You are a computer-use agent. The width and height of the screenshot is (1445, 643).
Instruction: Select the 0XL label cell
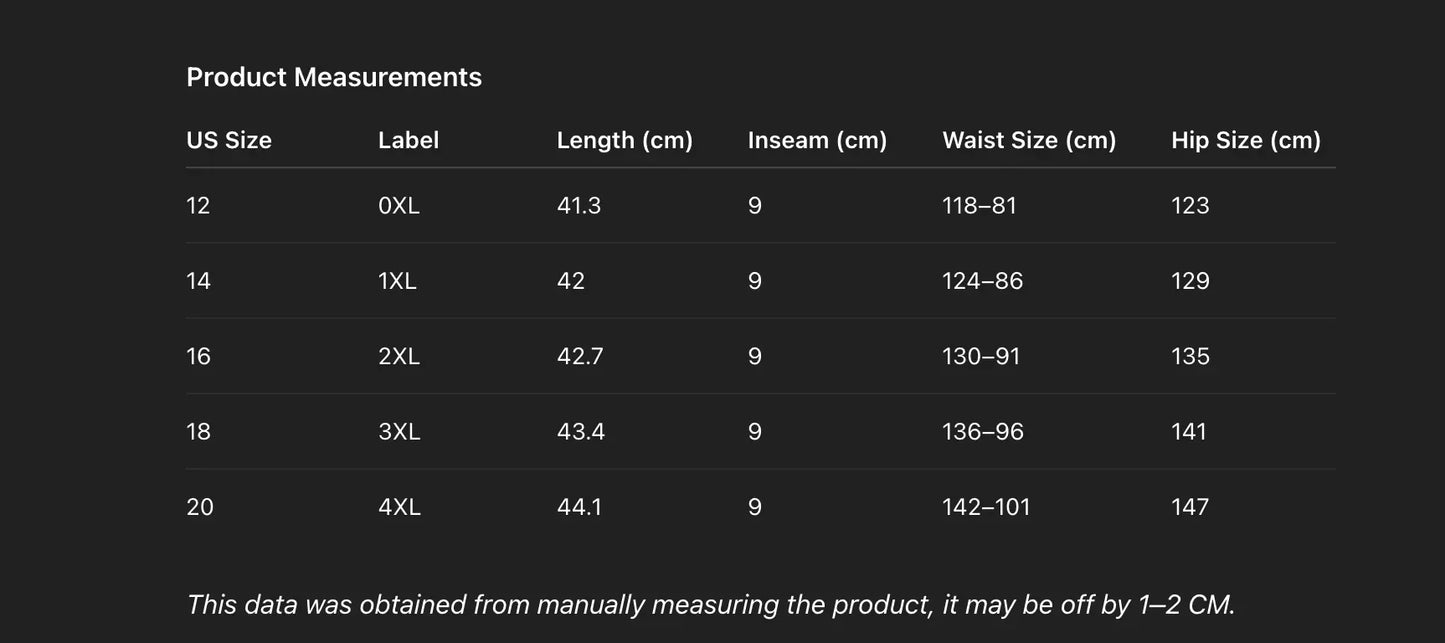point(399,205)
